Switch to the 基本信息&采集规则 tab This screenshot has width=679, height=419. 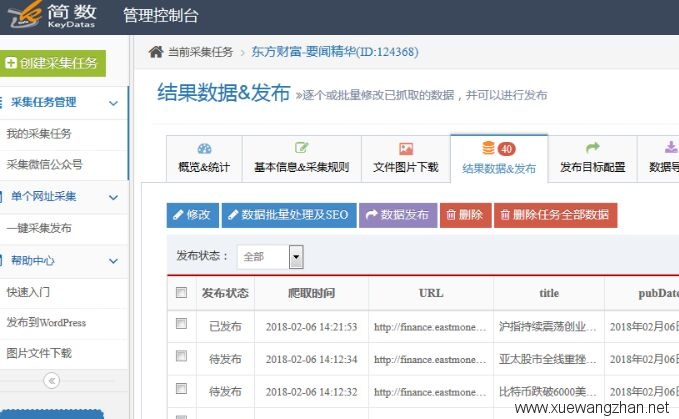click(301, 158)
